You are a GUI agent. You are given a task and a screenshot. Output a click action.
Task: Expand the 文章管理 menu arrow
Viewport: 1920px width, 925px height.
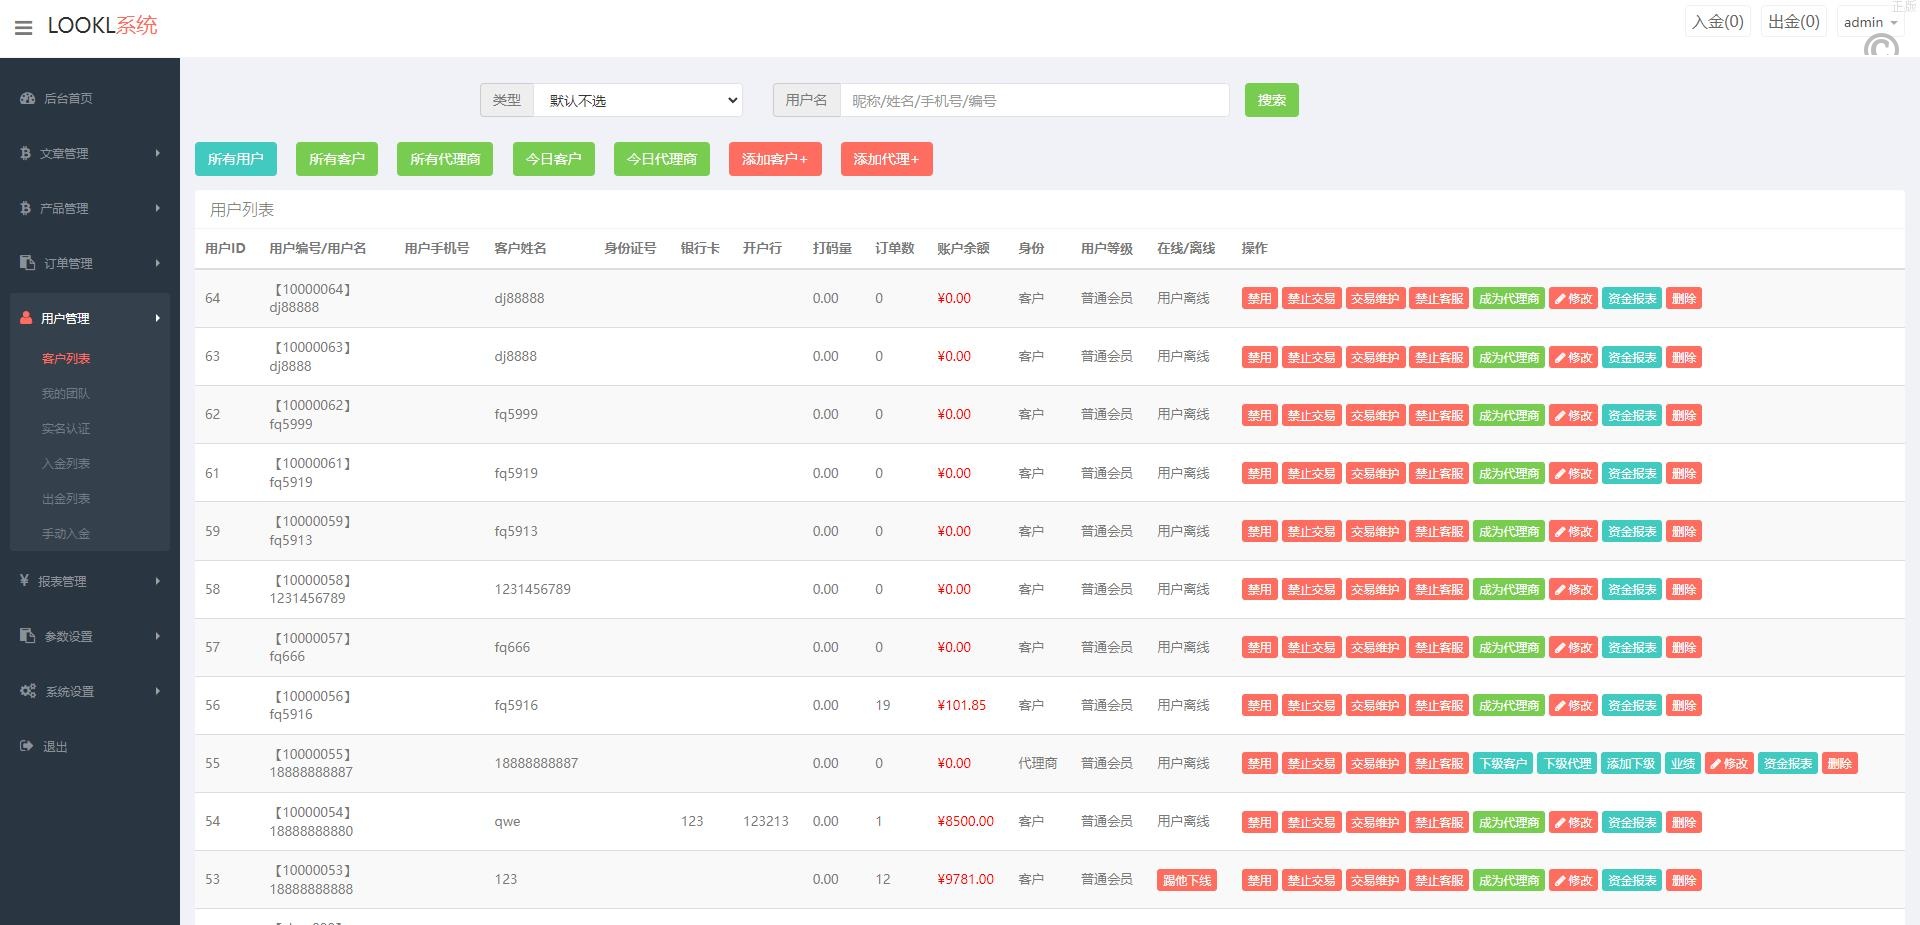(x=157, y=153)
